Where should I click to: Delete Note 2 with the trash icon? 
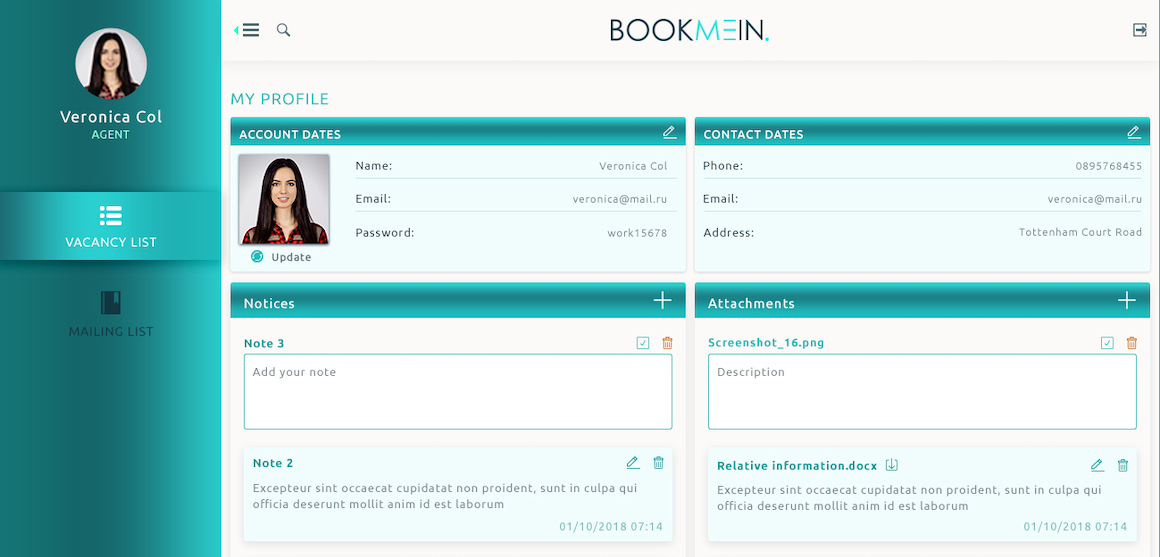[658, 463]
